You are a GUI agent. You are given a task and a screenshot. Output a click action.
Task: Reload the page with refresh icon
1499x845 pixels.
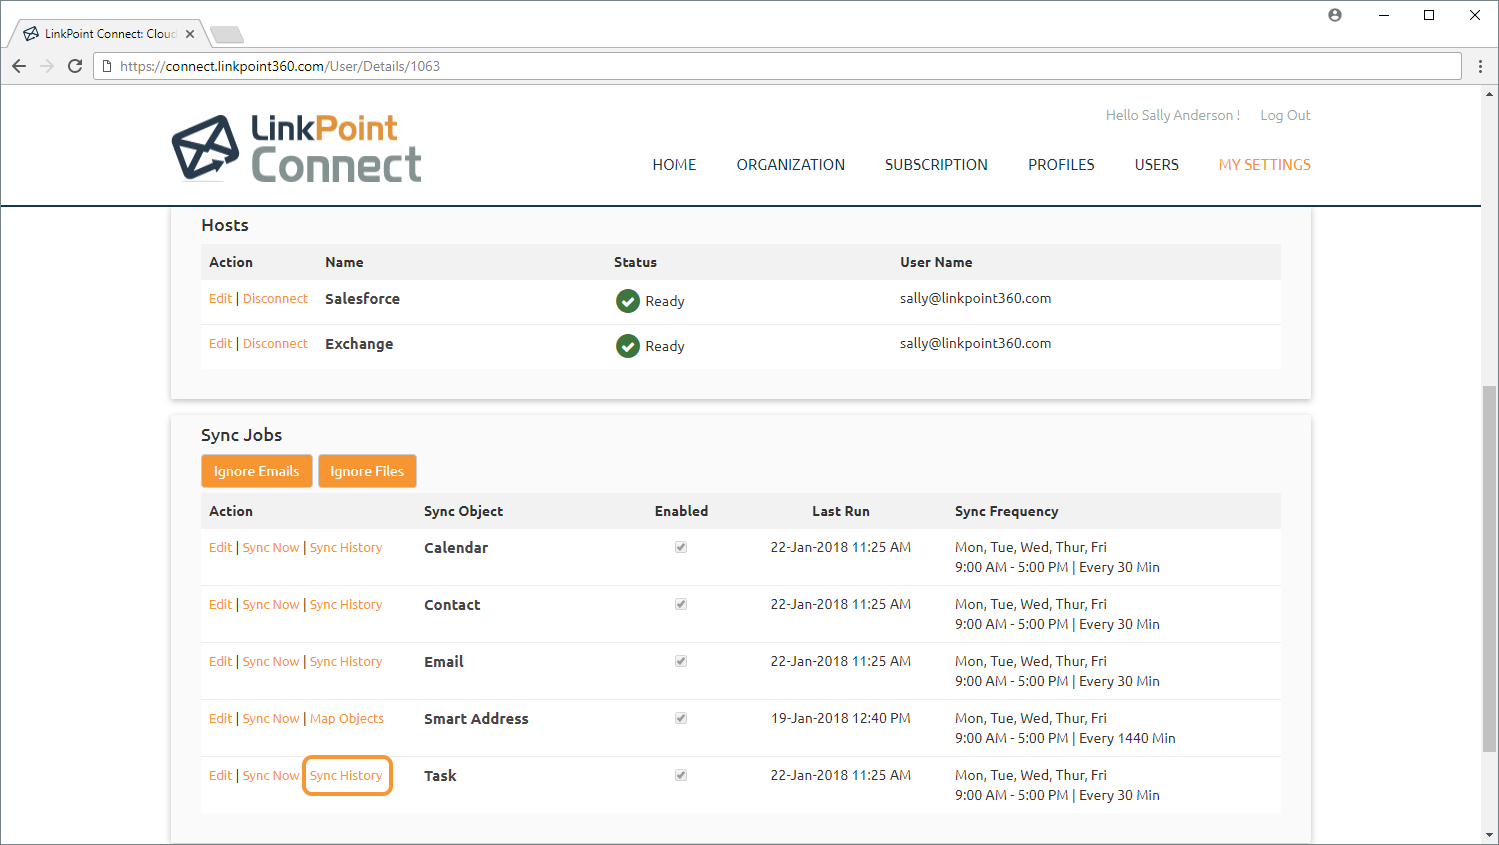(75, 66)
